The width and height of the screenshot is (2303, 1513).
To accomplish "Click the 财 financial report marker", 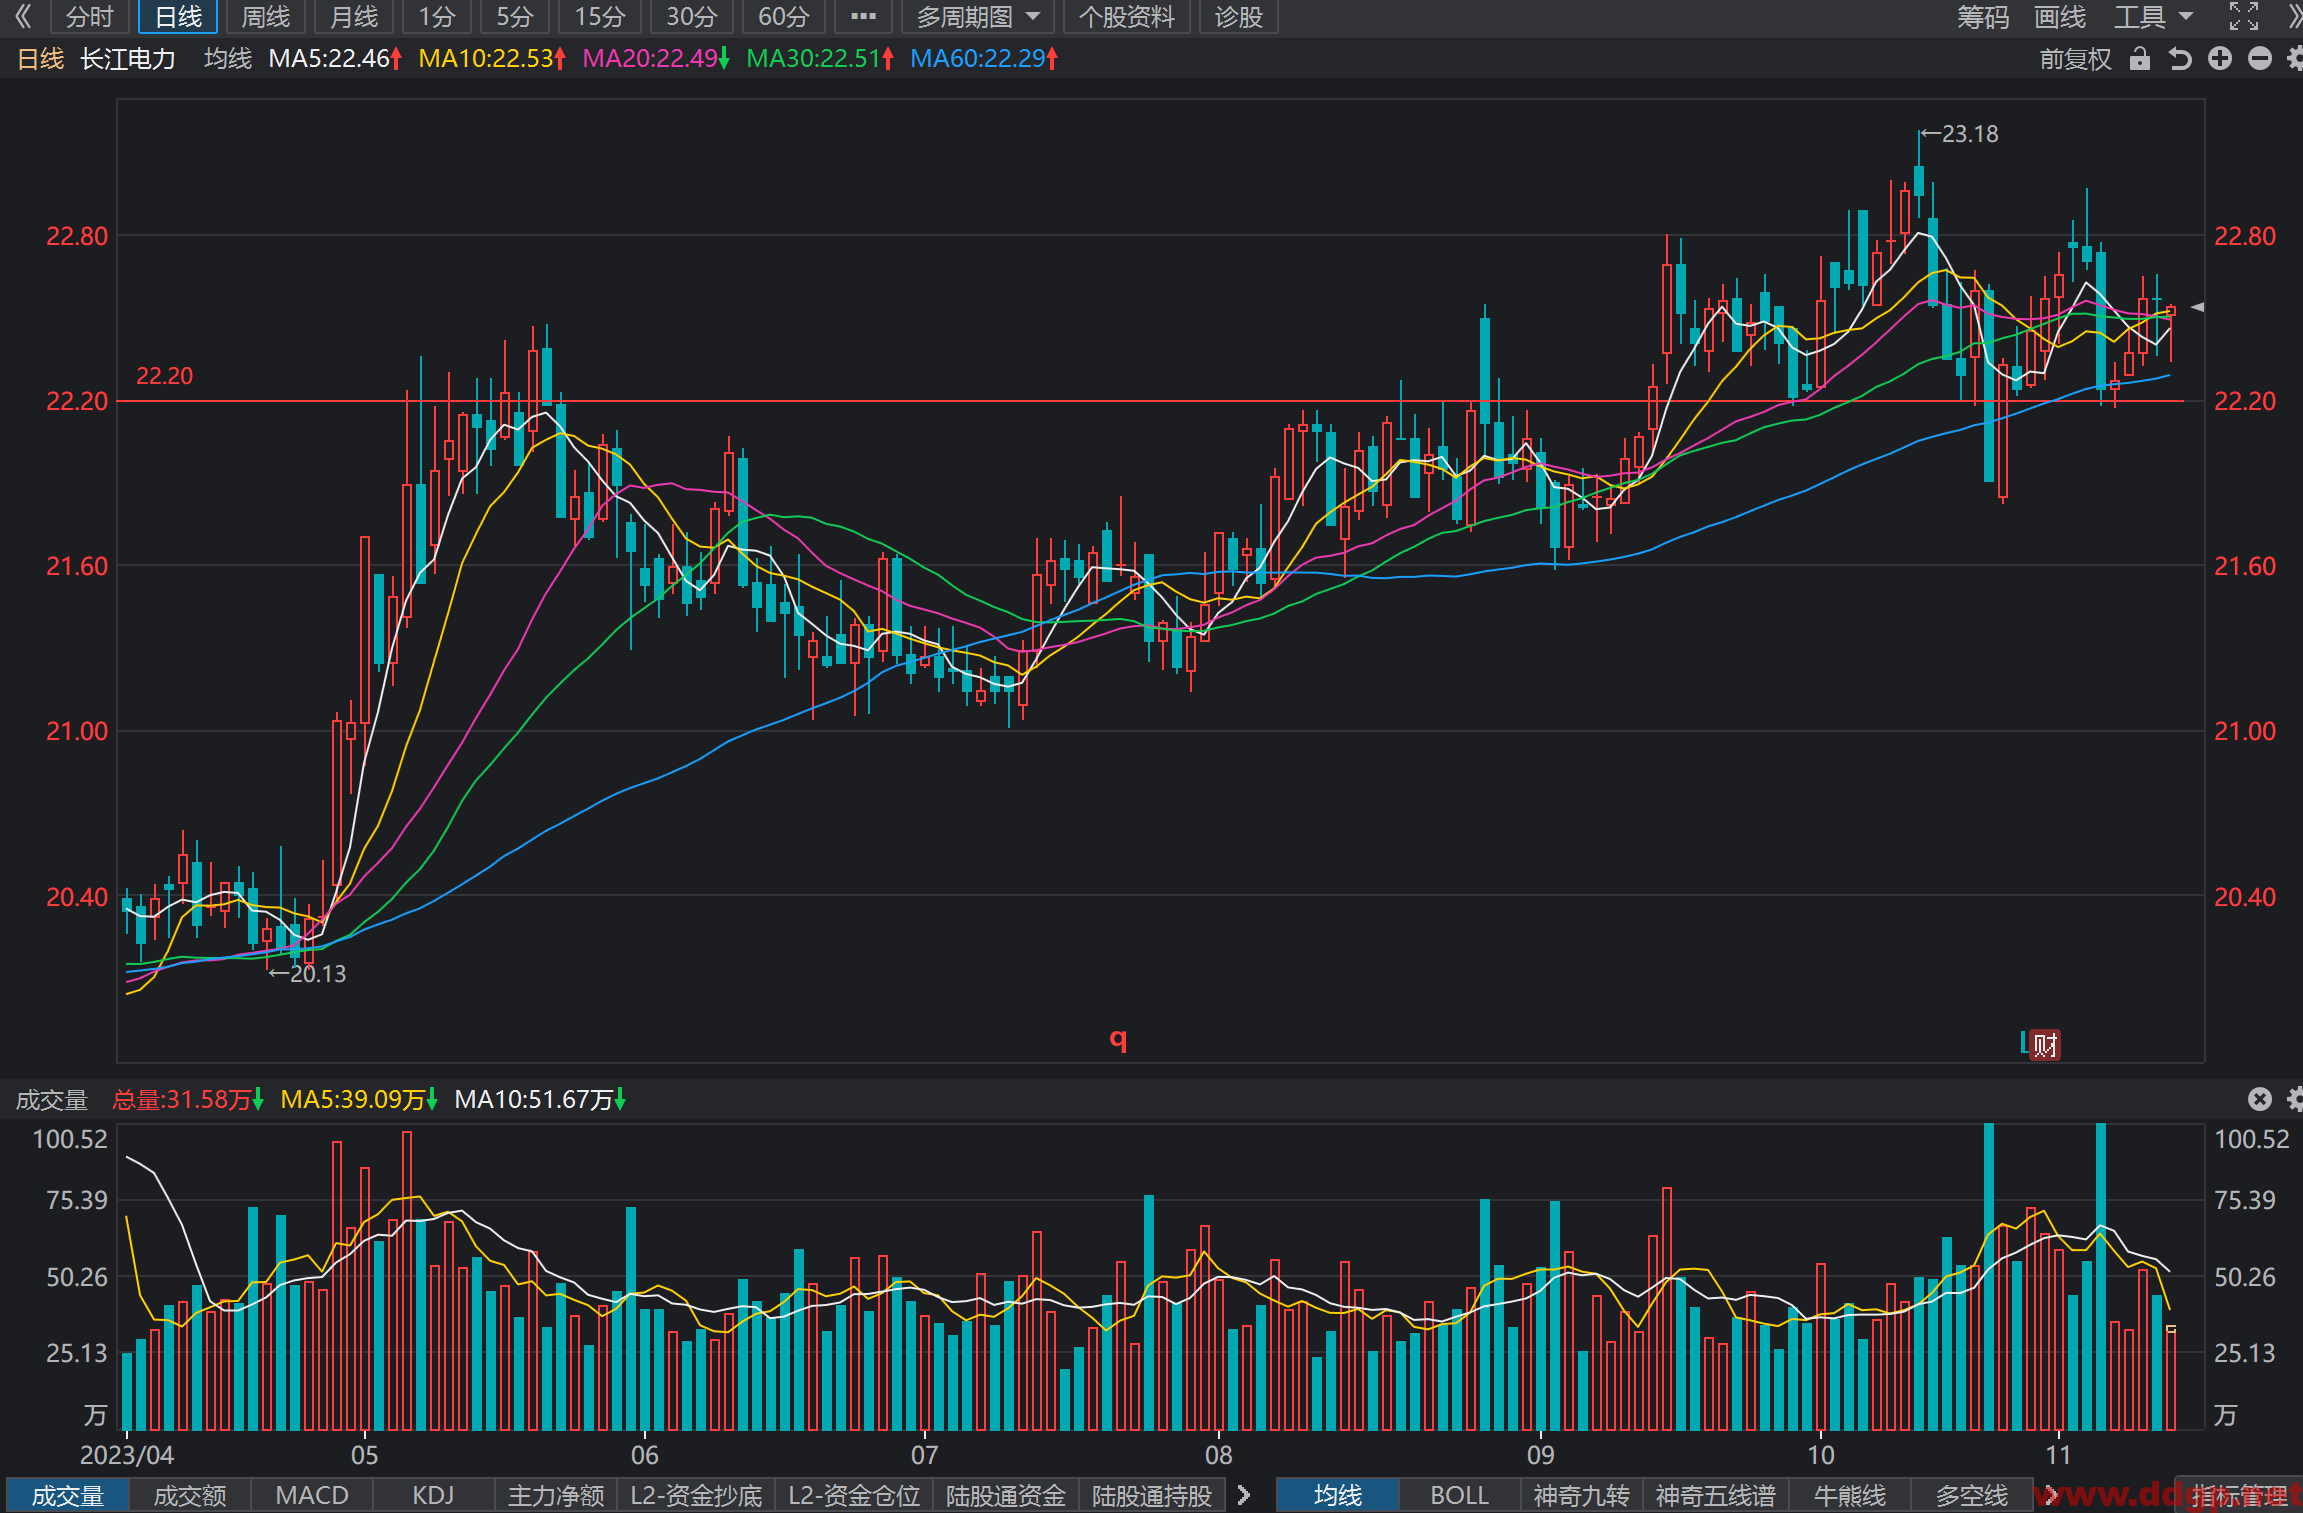I will click(x=2045, y=1045).
